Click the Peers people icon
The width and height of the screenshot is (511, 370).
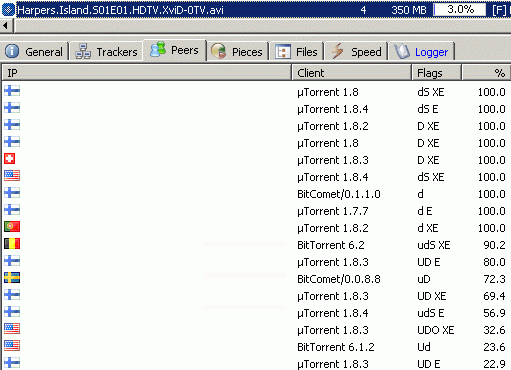158,49
